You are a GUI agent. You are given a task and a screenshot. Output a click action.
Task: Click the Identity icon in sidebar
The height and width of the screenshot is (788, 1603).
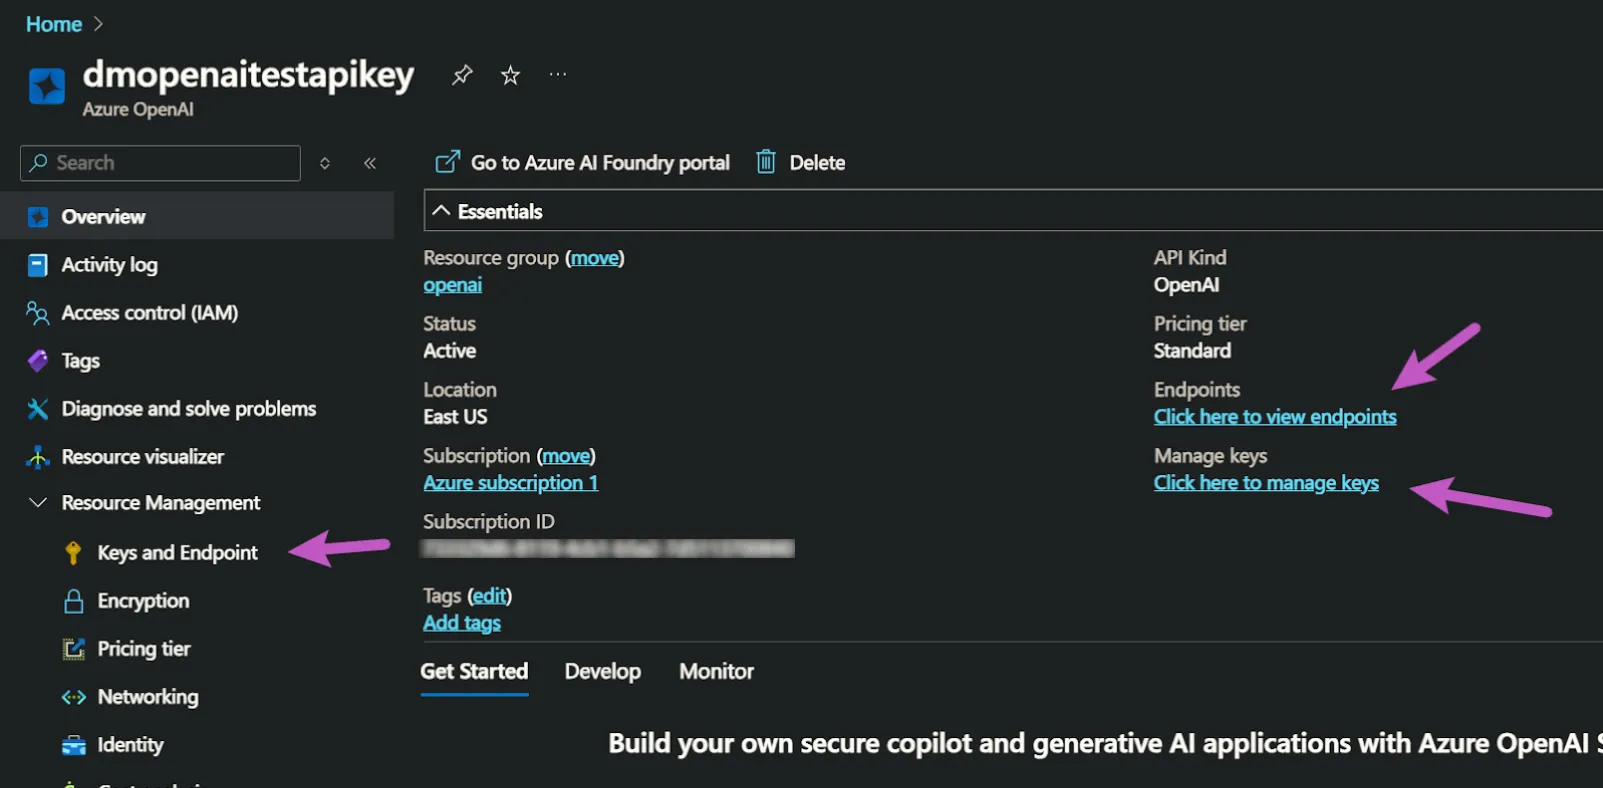[x=74, y=745]
